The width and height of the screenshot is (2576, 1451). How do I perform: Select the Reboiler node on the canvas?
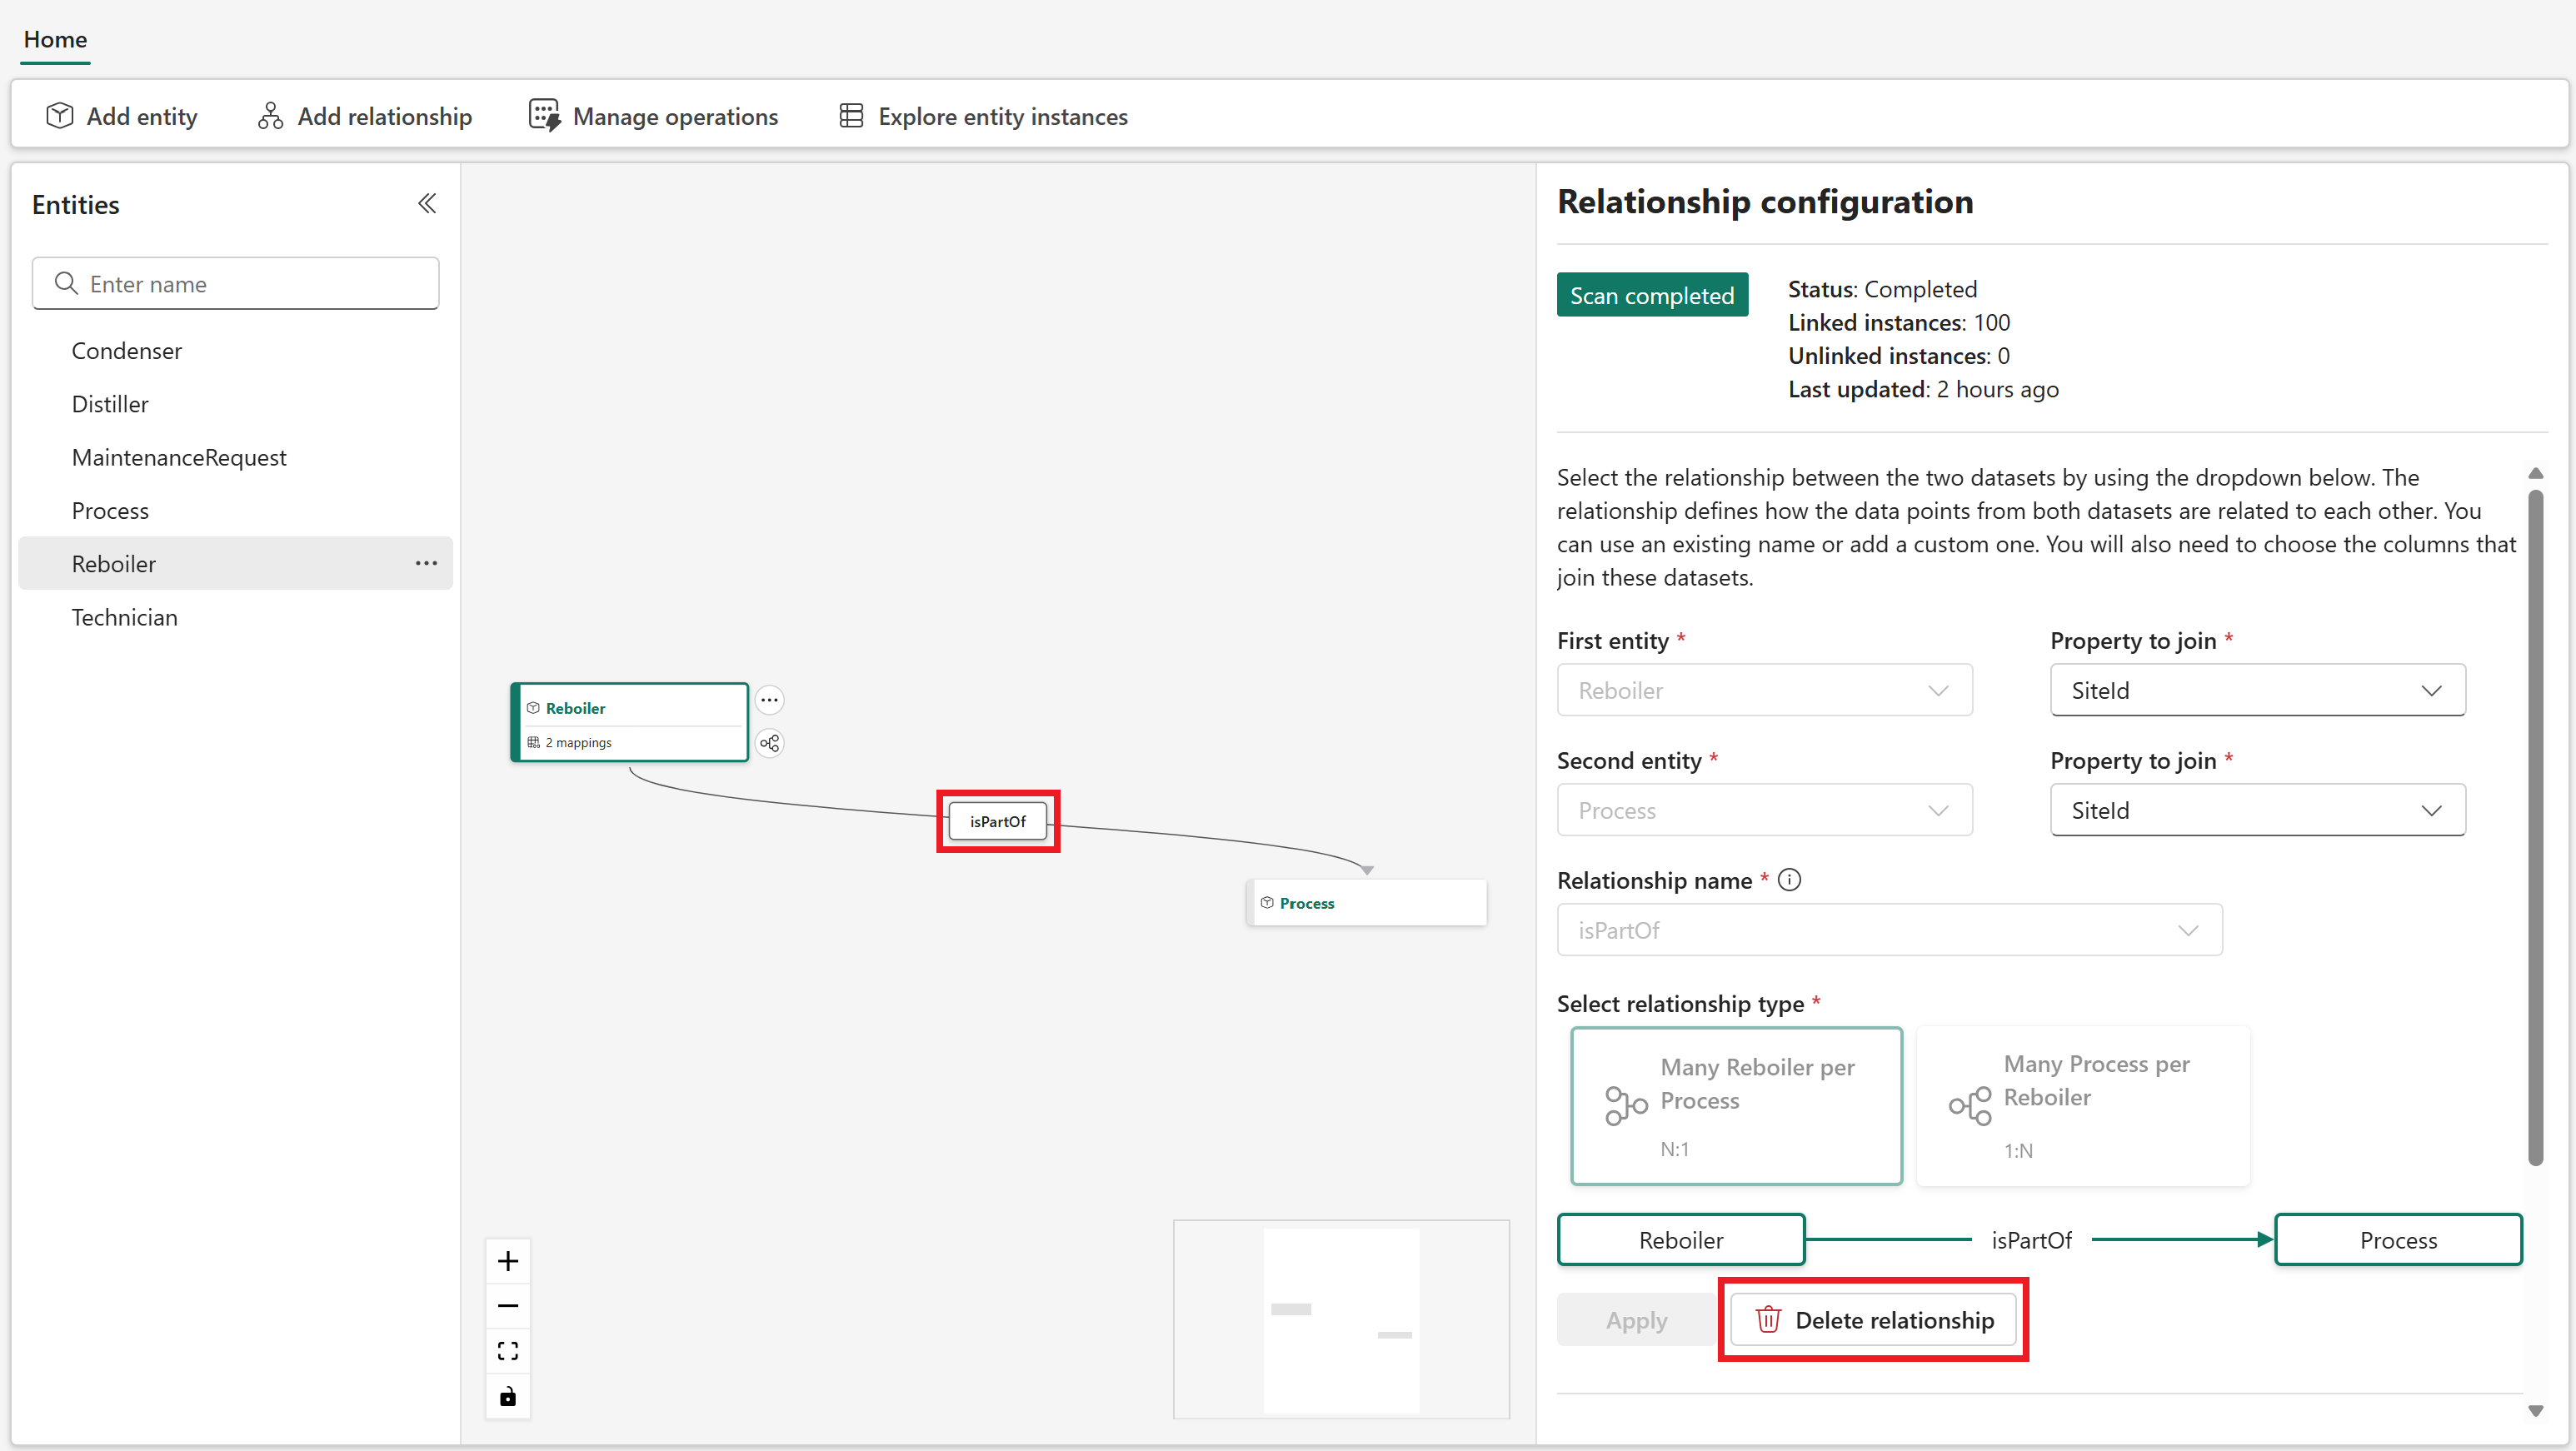pos(629,722)
